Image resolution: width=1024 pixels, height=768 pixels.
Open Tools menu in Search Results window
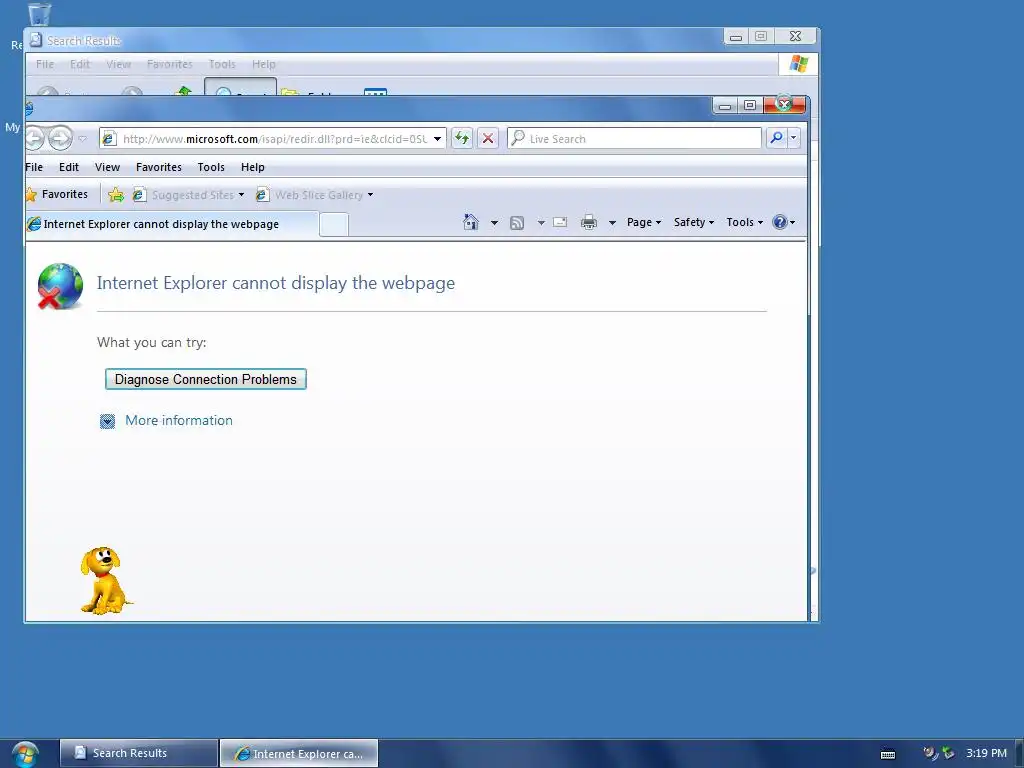222,64
